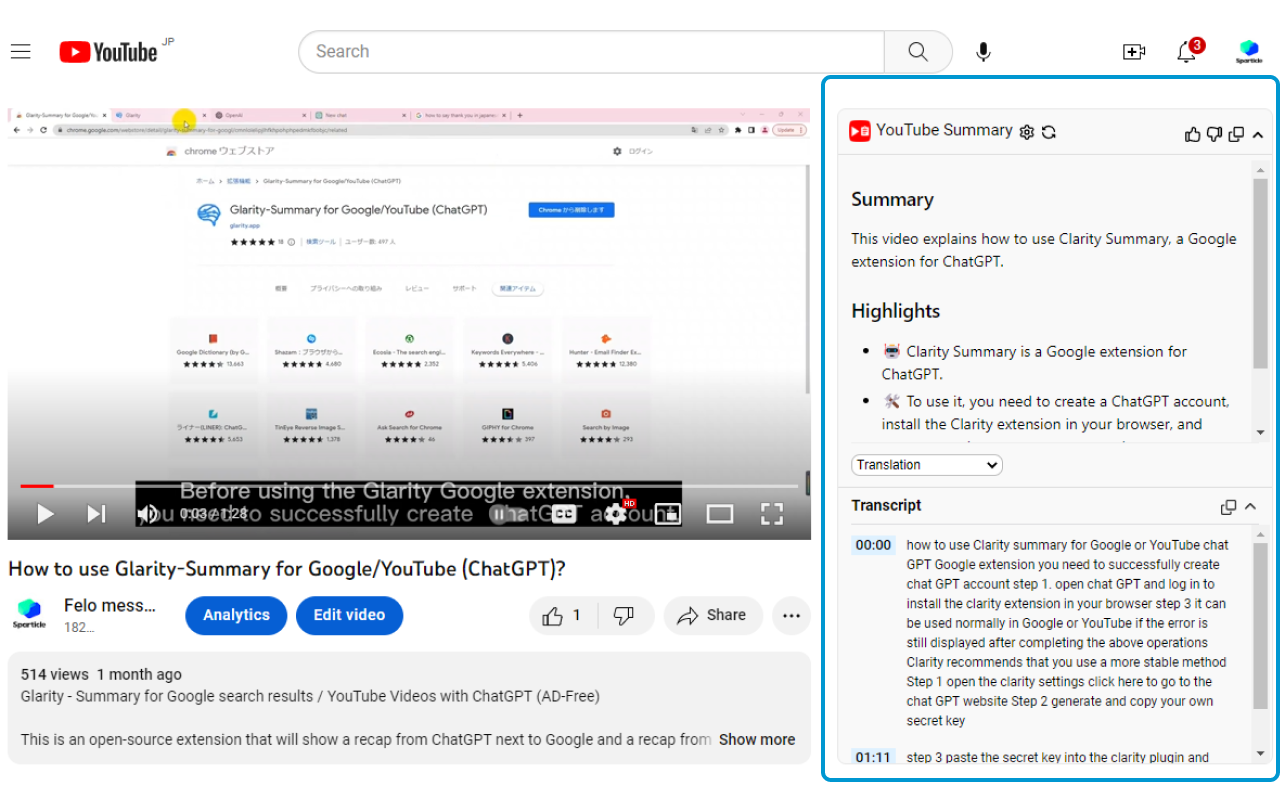Open the YouTube hamburger guide menu

21,52
